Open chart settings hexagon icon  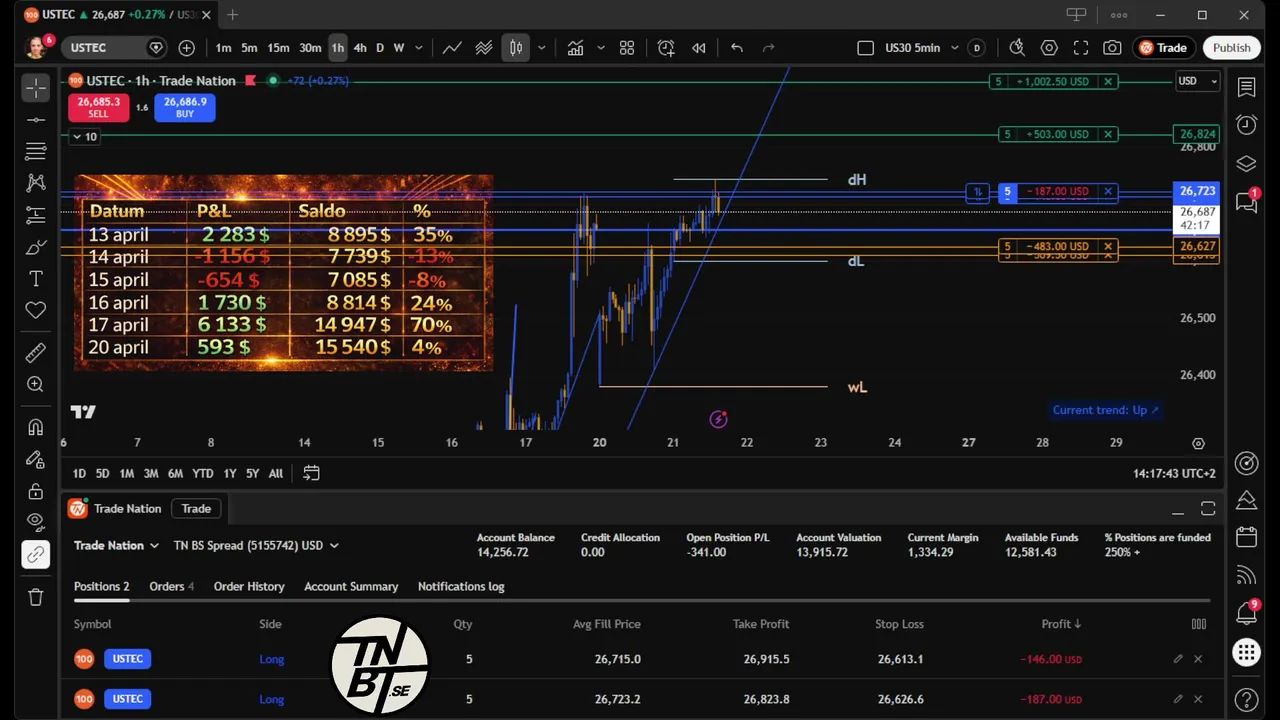point(1049,48)
